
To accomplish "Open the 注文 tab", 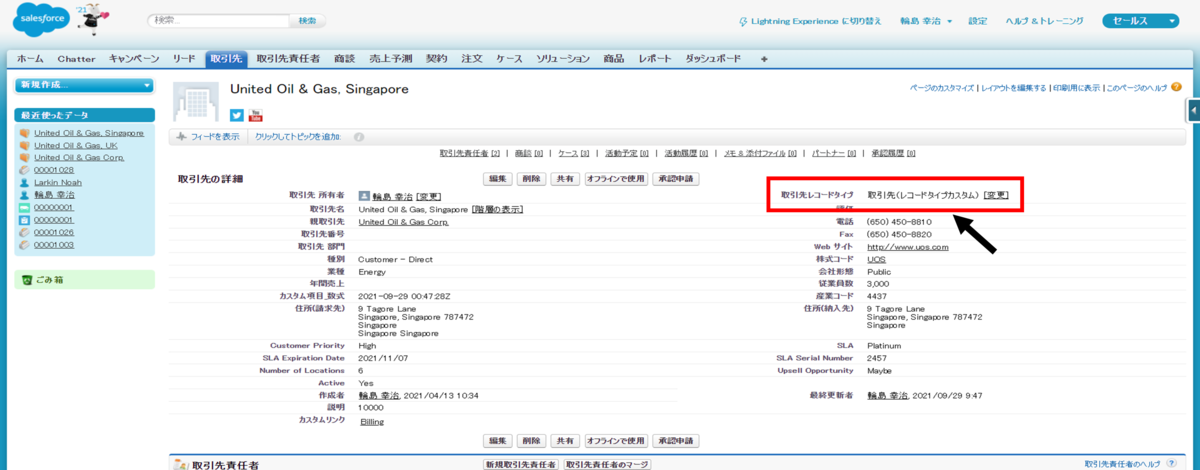I will click(x=472, y=59).
